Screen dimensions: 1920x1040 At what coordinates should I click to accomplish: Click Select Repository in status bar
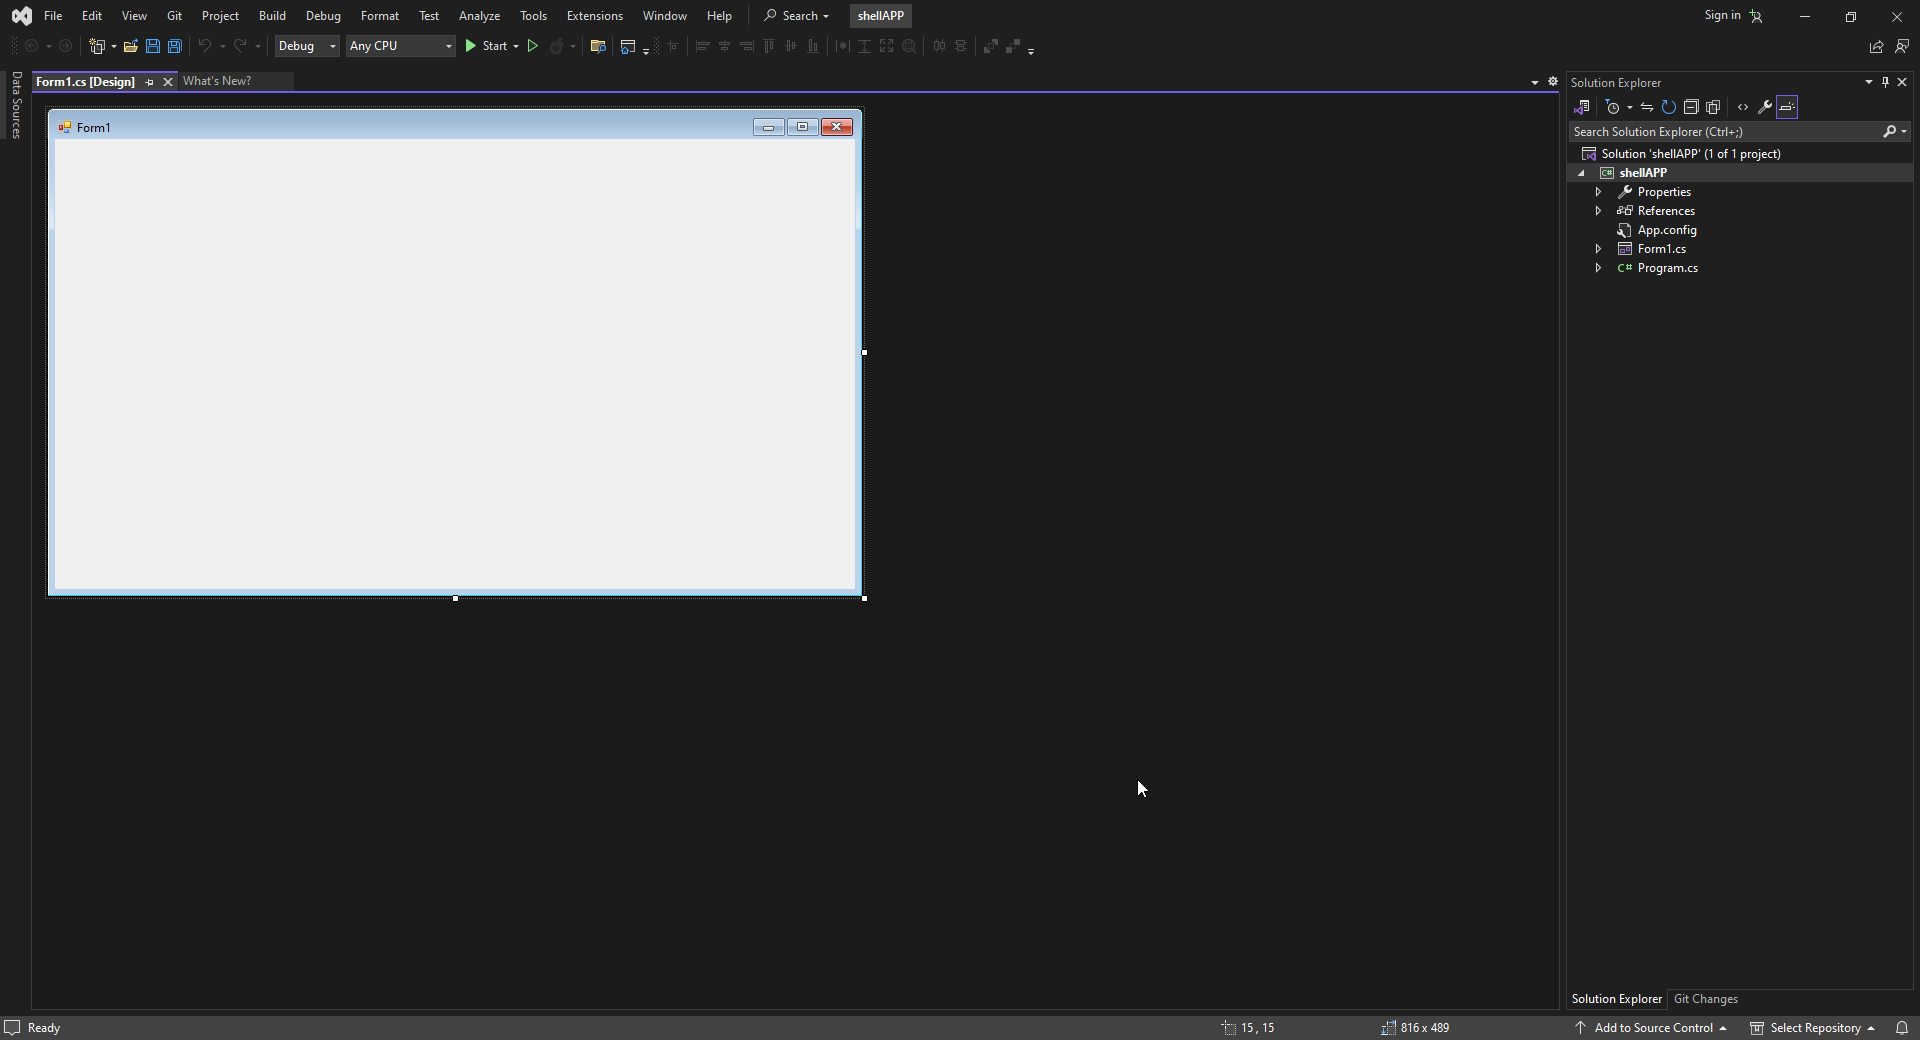coord(1813,1028)
